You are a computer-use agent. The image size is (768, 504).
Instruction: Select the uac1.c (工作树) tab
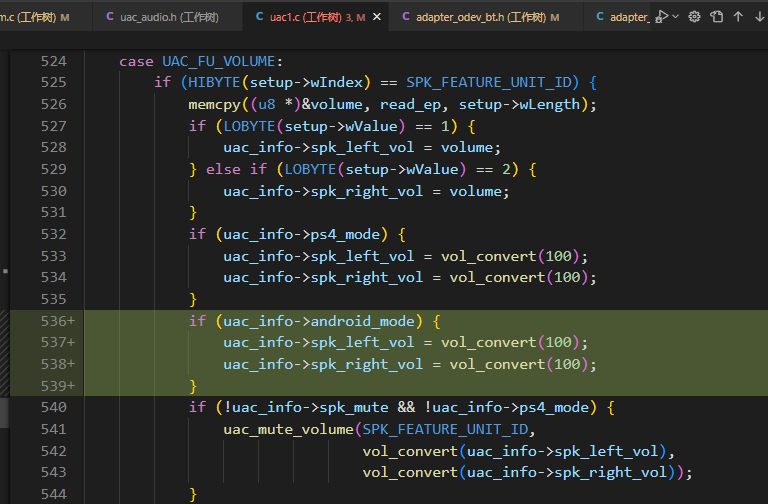[x=316, y=17]
